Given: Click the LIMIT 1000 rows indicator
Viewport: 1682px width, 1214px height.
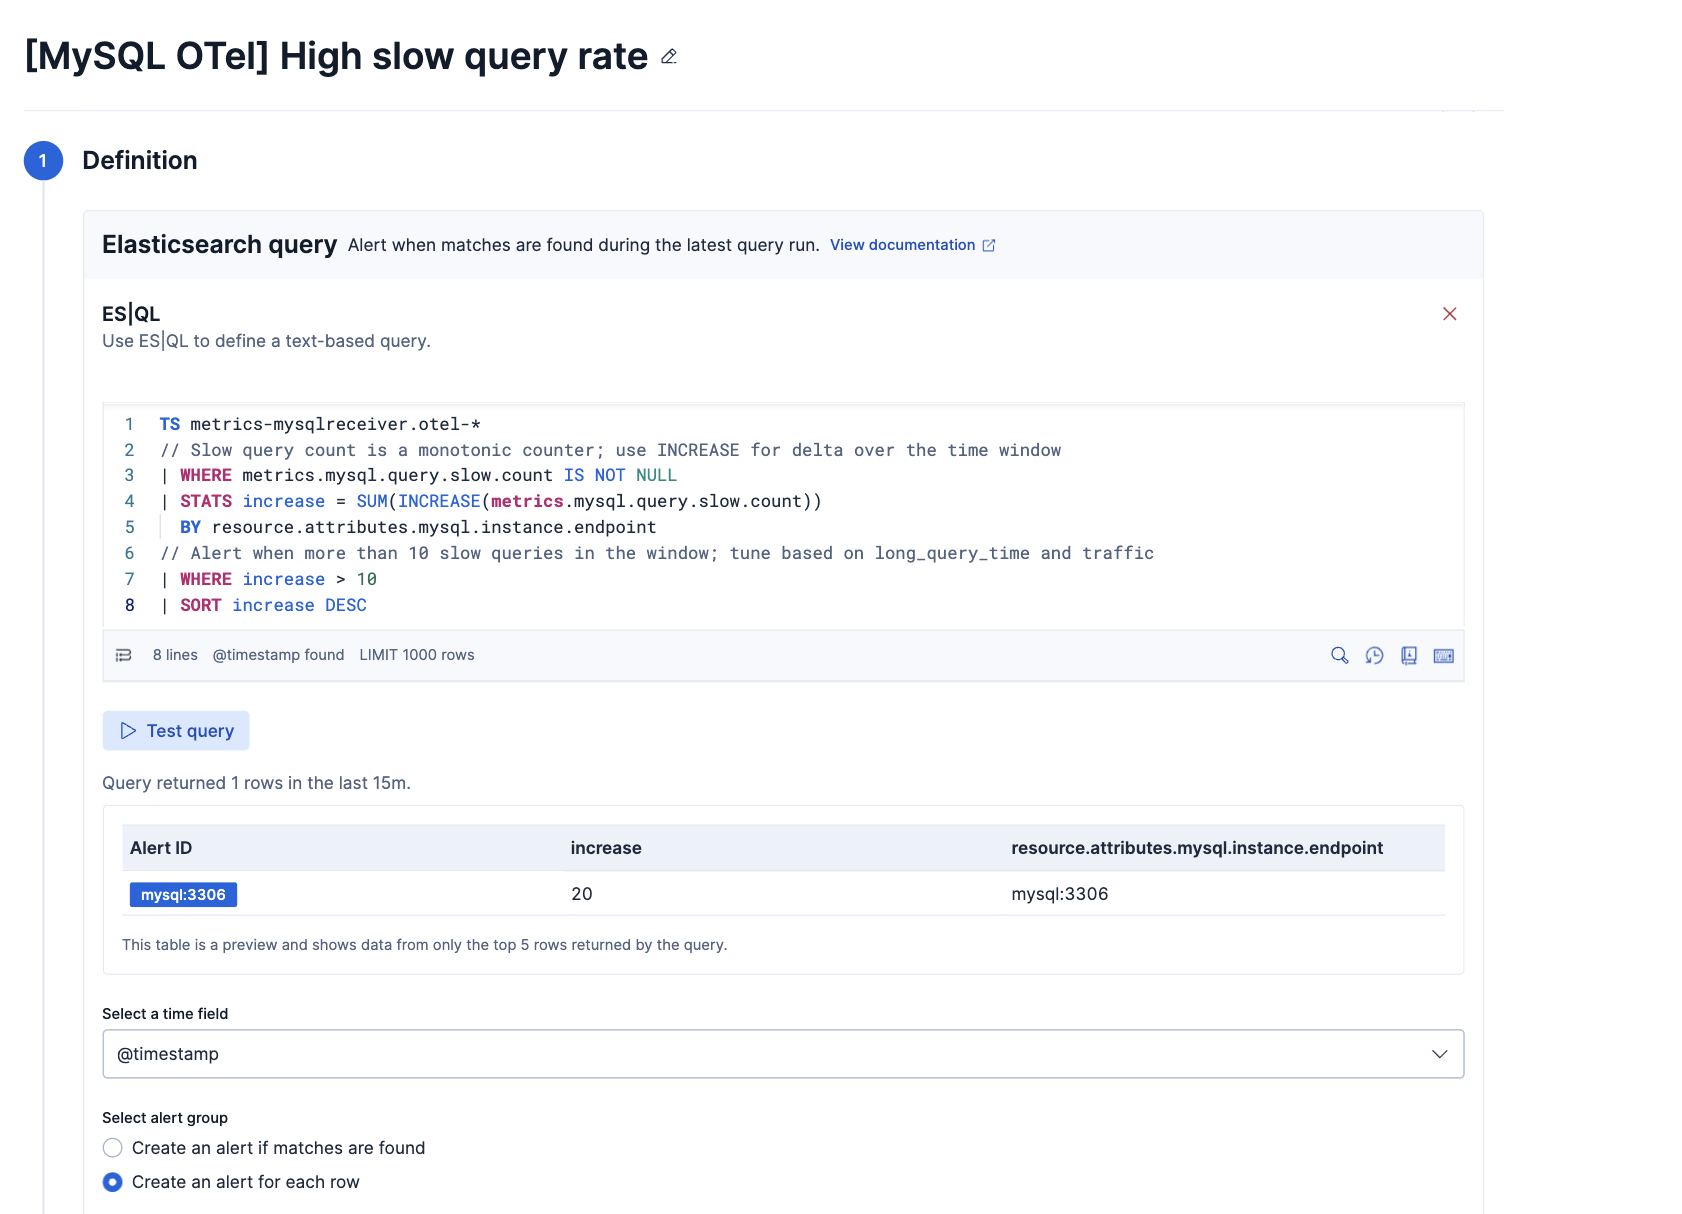Looking at the screenshot, I should click(417, 655).
